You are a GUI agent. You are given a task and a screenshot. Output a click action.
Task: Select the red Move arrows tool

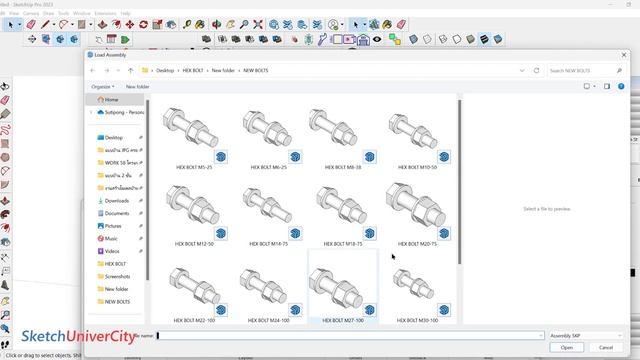tap(130, 24)
